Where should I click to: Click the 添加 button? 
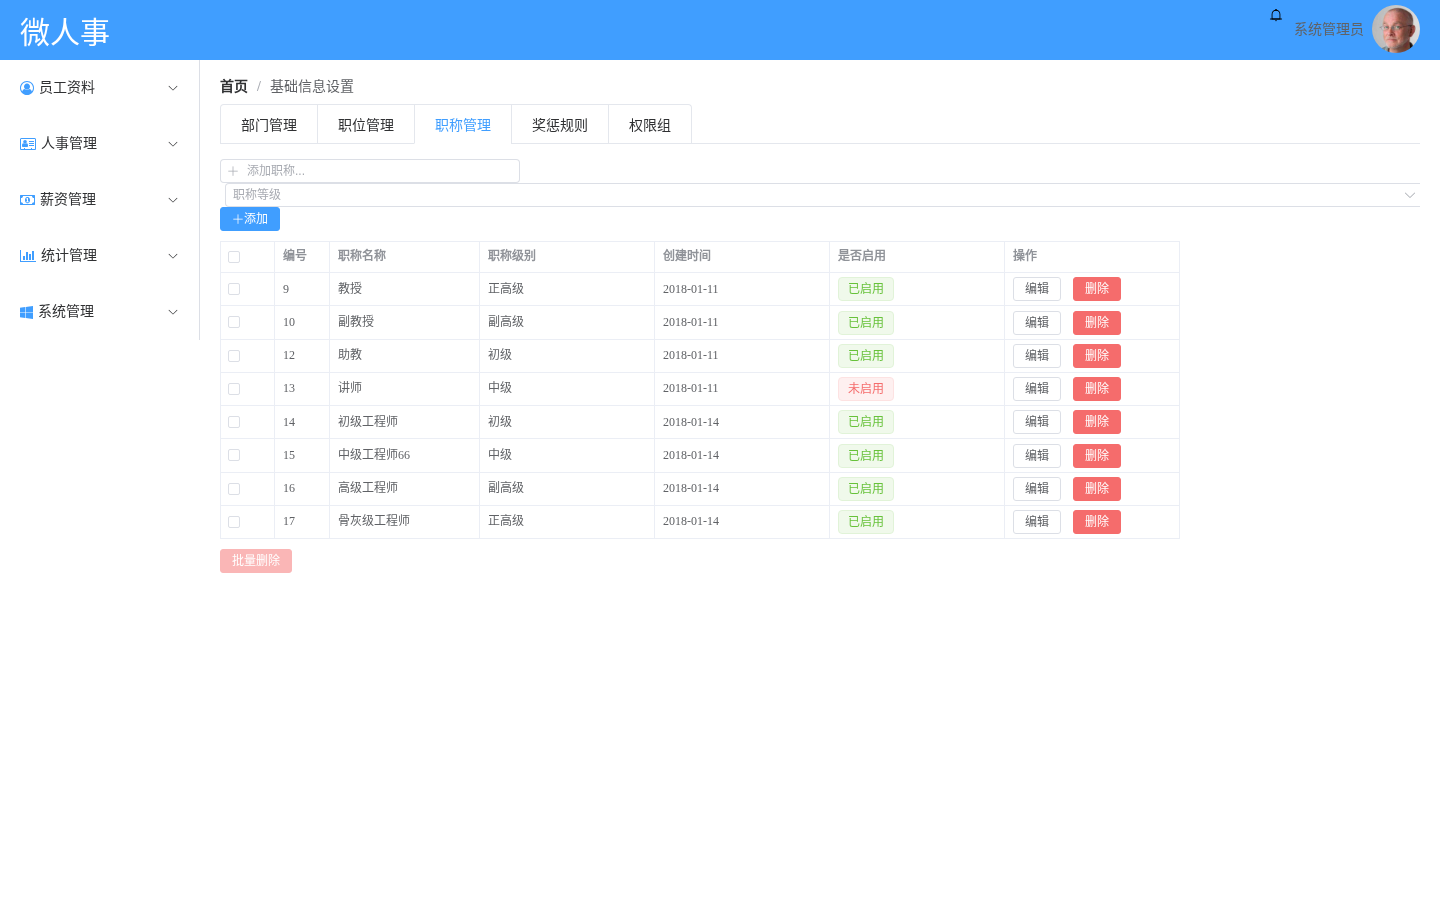pyautogui.click(x=250, y=219)
